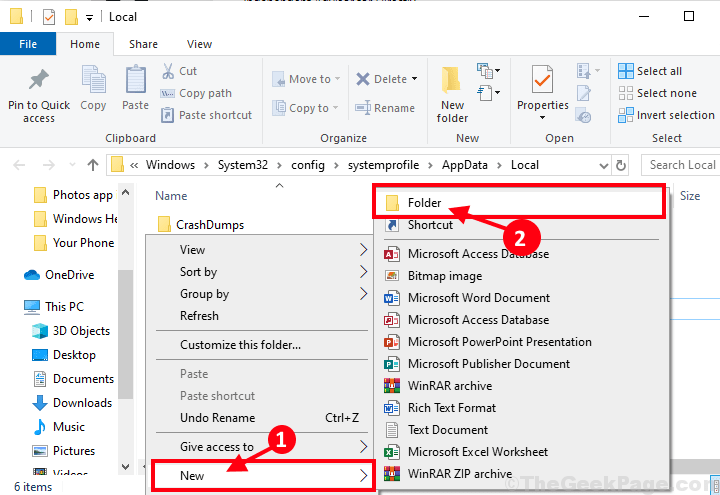720x495 pixels.
Task: Switch to the Share tab
Action: click(x=143, y=44)
